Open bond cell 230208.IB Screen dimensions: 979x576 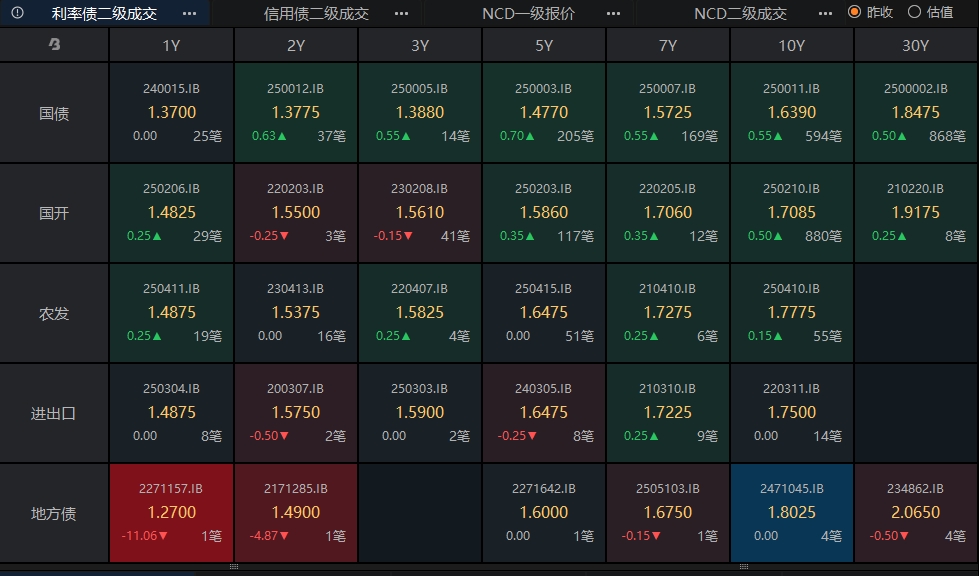(x=420, y=213)
